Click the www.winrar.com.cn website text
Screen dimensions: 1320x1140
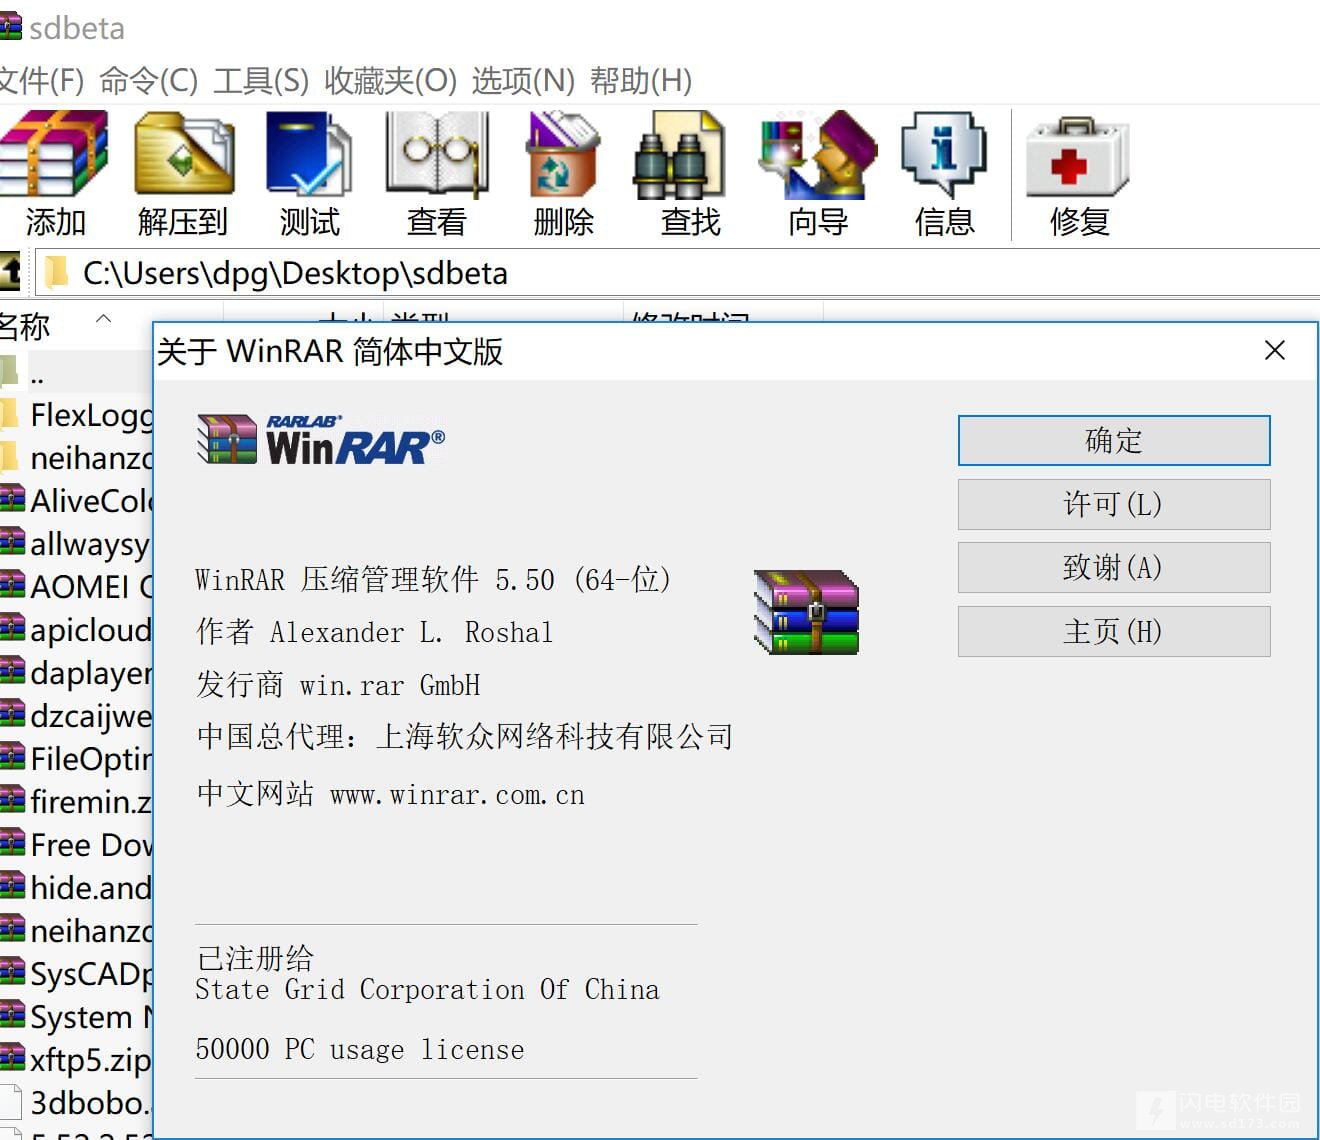457,795
